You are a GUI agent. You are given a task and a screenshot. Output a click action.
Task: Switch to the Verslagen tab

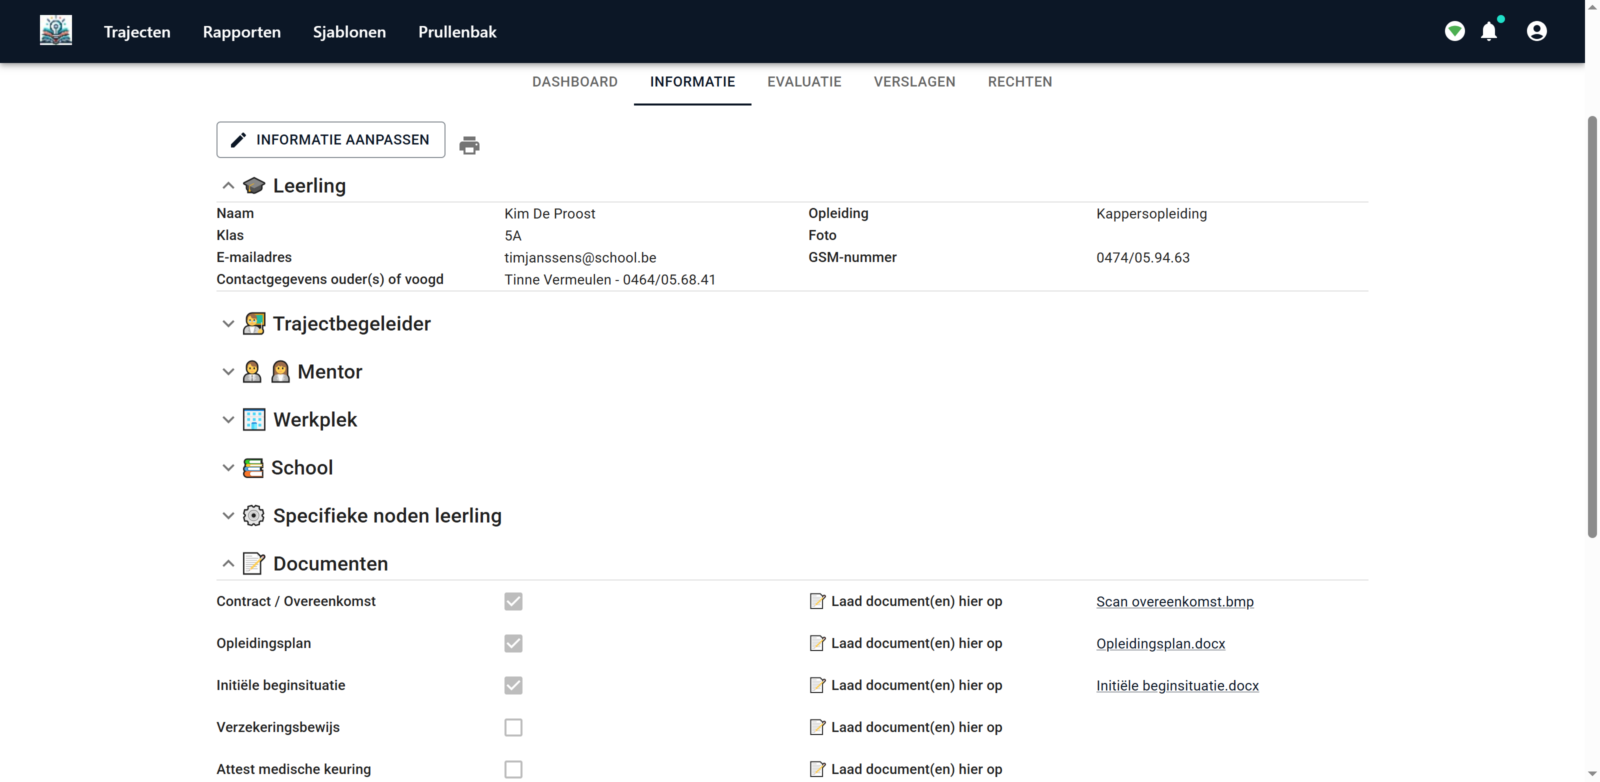point(915,82)
